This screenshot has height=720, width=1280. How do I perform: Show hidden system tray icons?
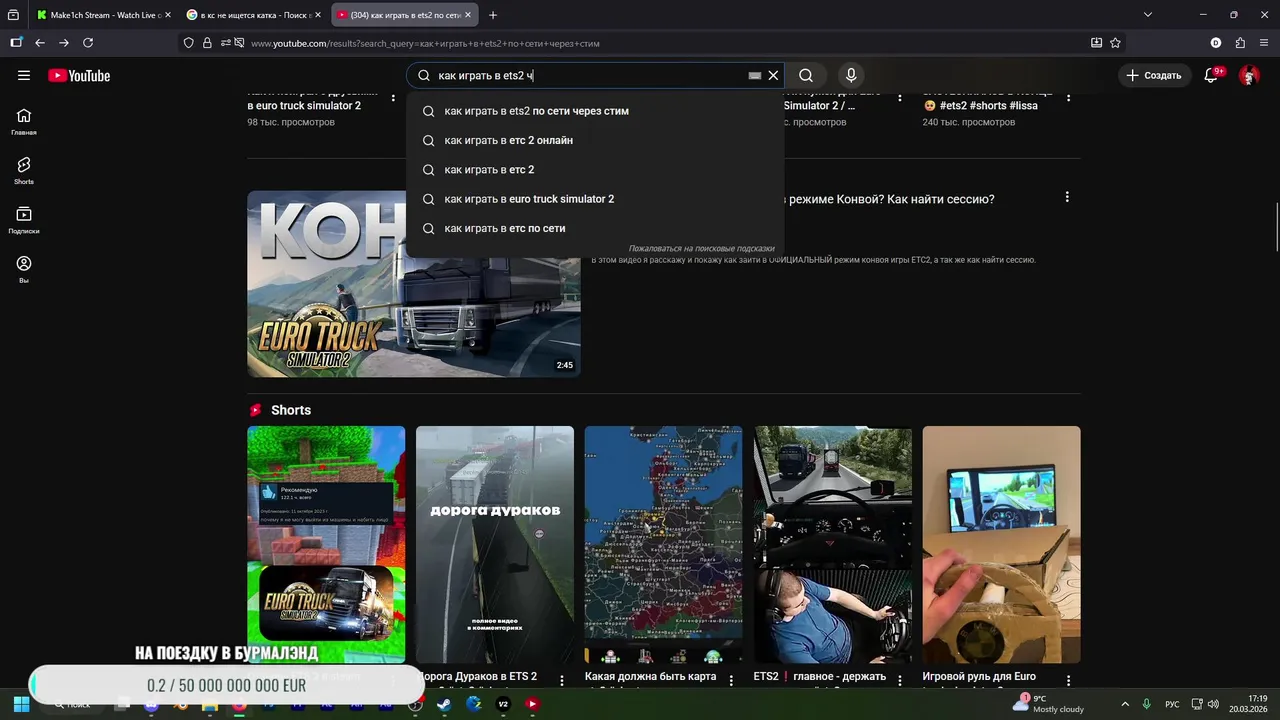click(x=1125, y=704)
